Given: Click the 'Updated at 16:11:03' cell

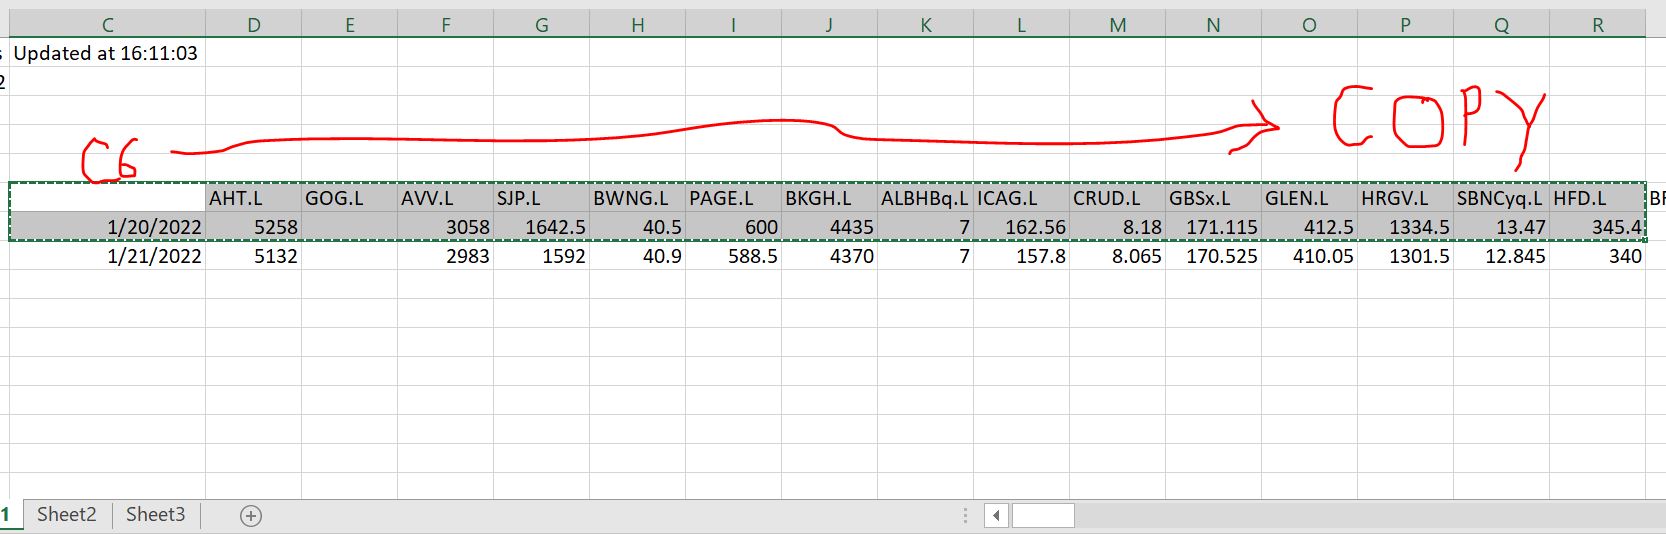Looking at the screenshot, I should tap(107, 53).
